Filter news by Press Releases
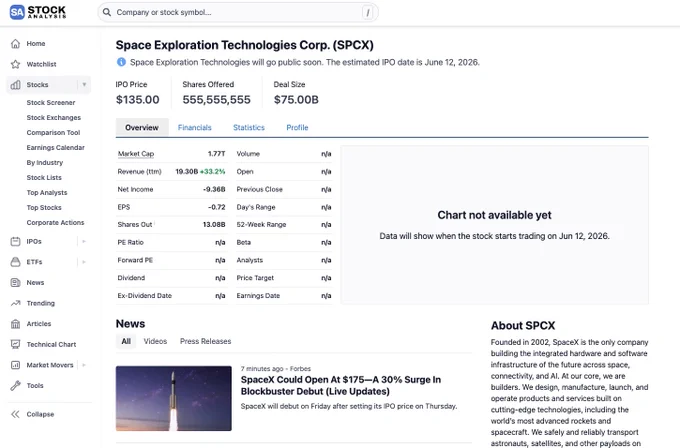The width and height of the screenshot is (680, 448). click(206, 341)
